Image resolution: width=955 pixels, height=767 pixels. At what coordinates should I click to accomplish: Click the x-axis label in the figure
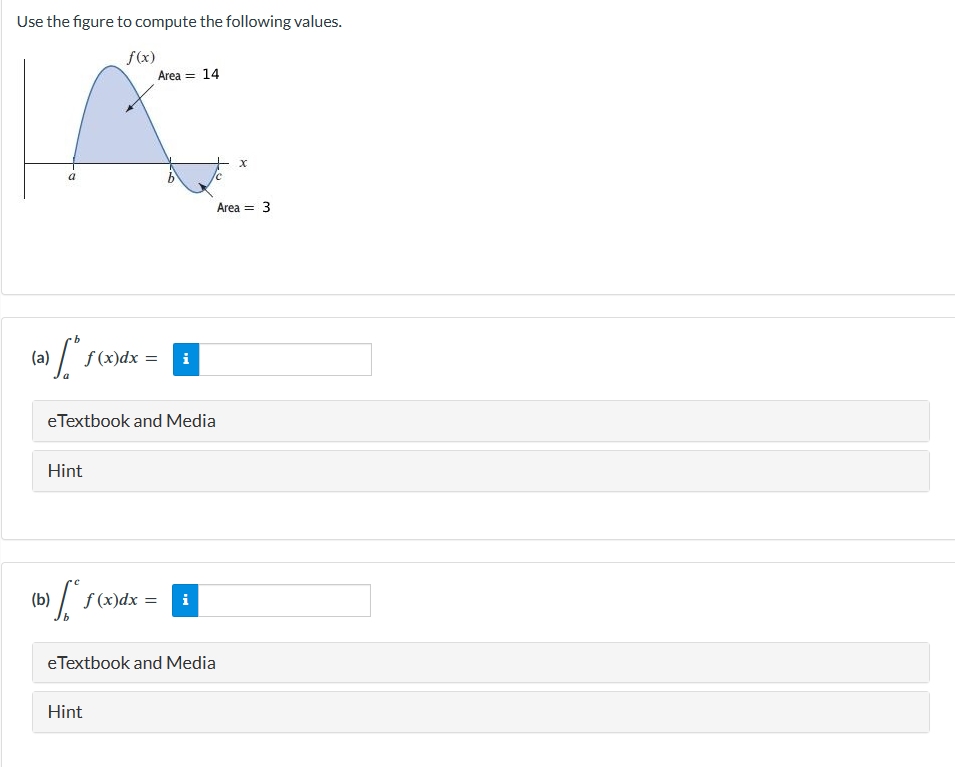(243, 162)
